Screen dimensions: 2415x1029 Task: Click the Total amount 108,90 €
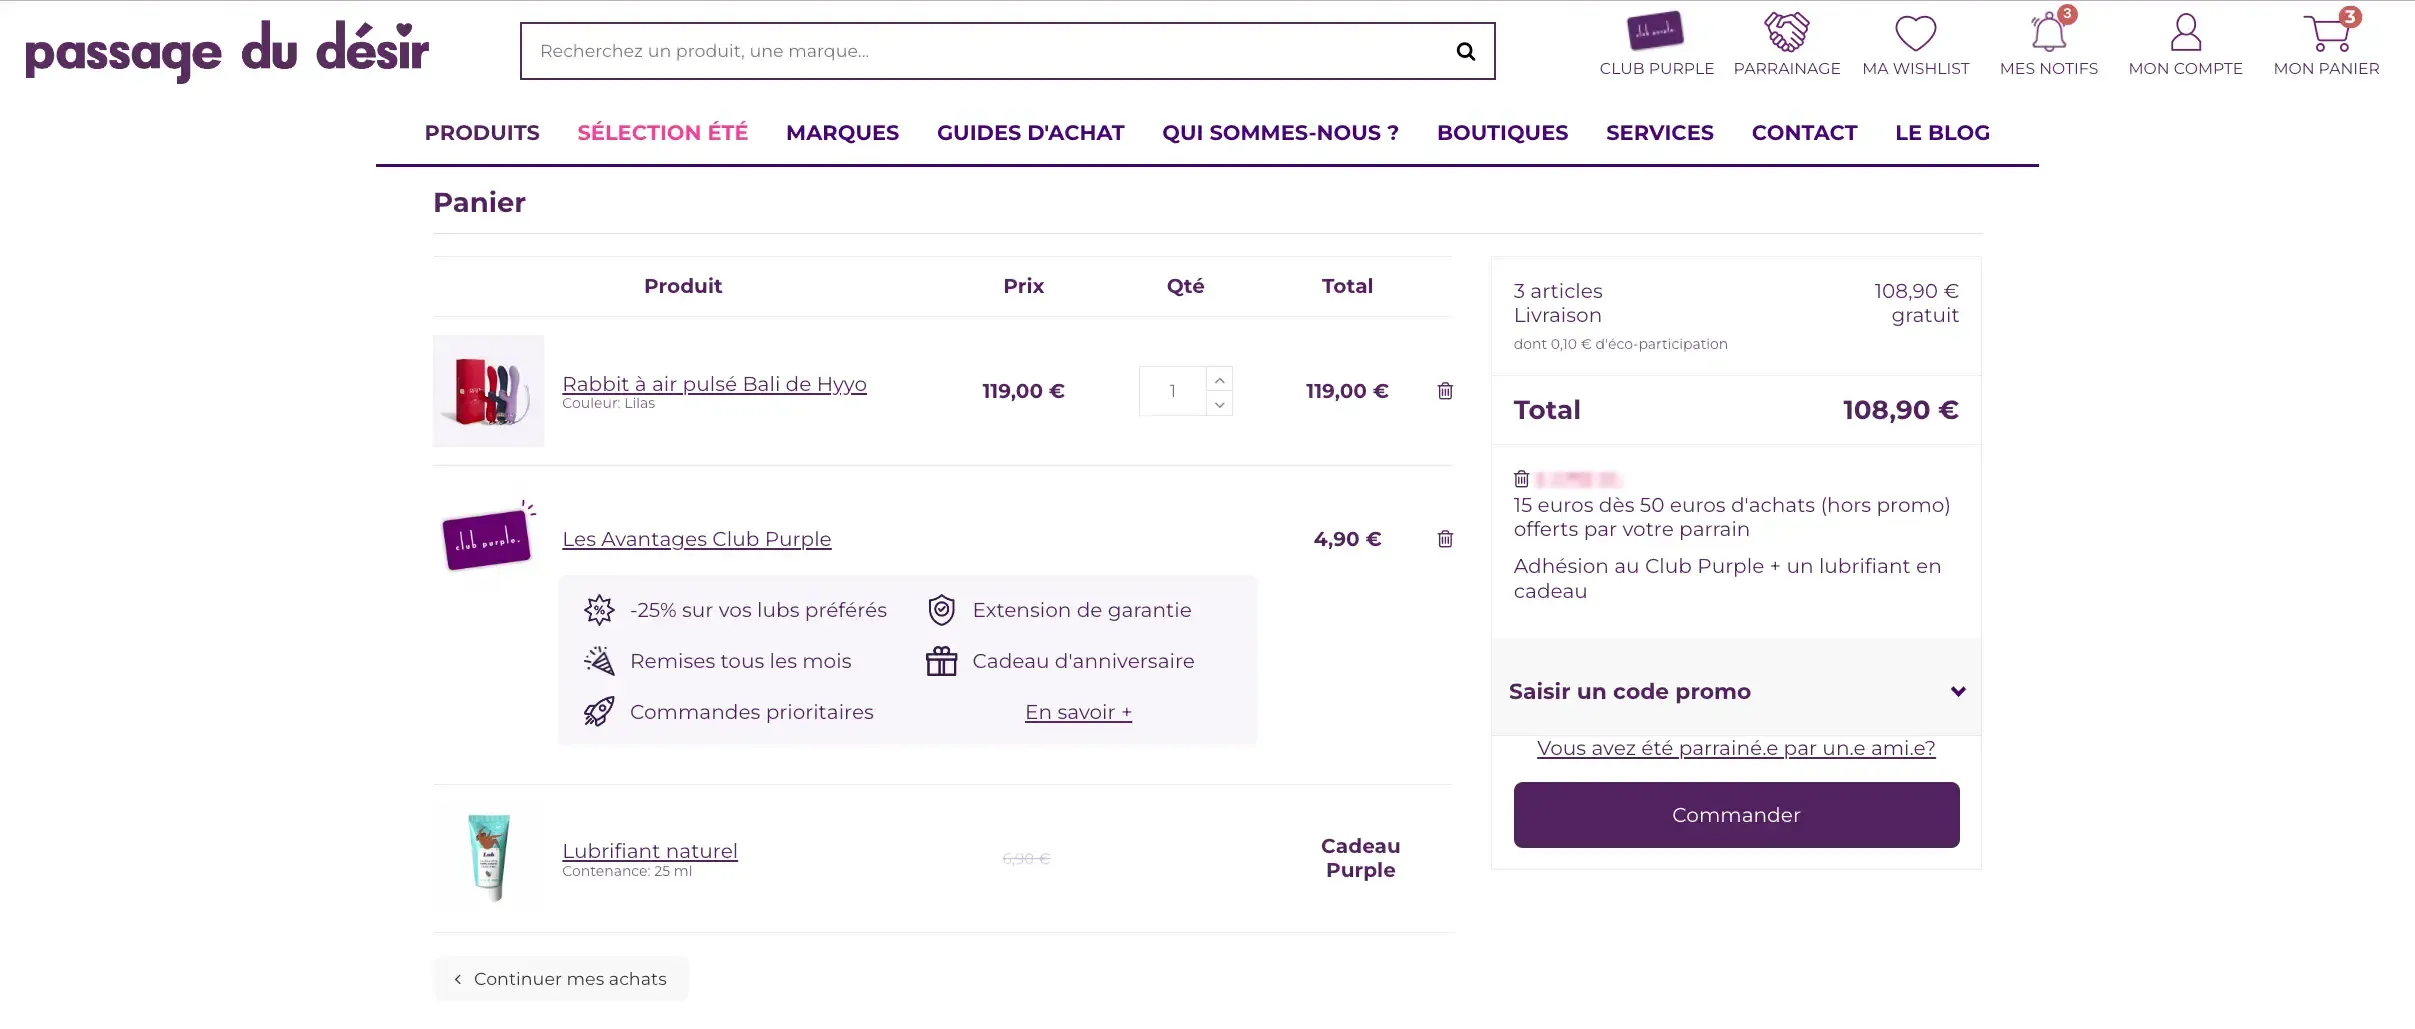tap(1900, 410)
